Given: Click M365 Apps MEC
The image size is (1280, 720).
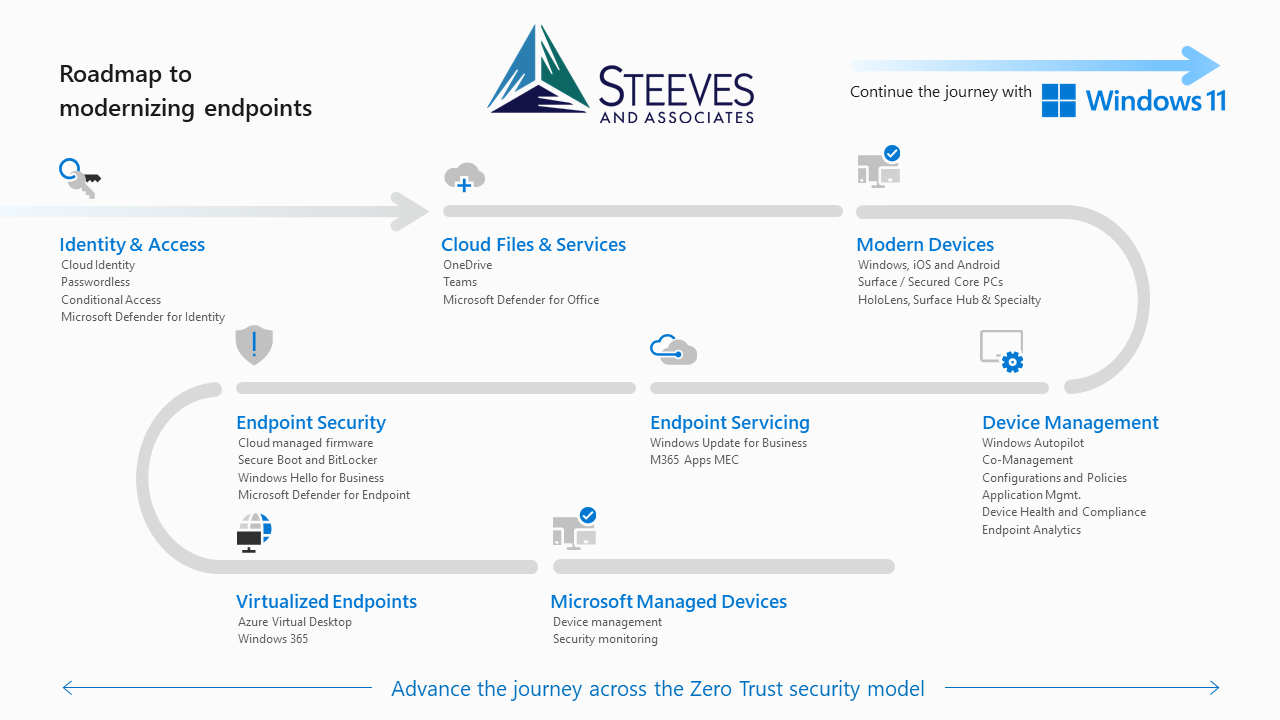Looking at the screenshot, I should [x=695, y=460].
